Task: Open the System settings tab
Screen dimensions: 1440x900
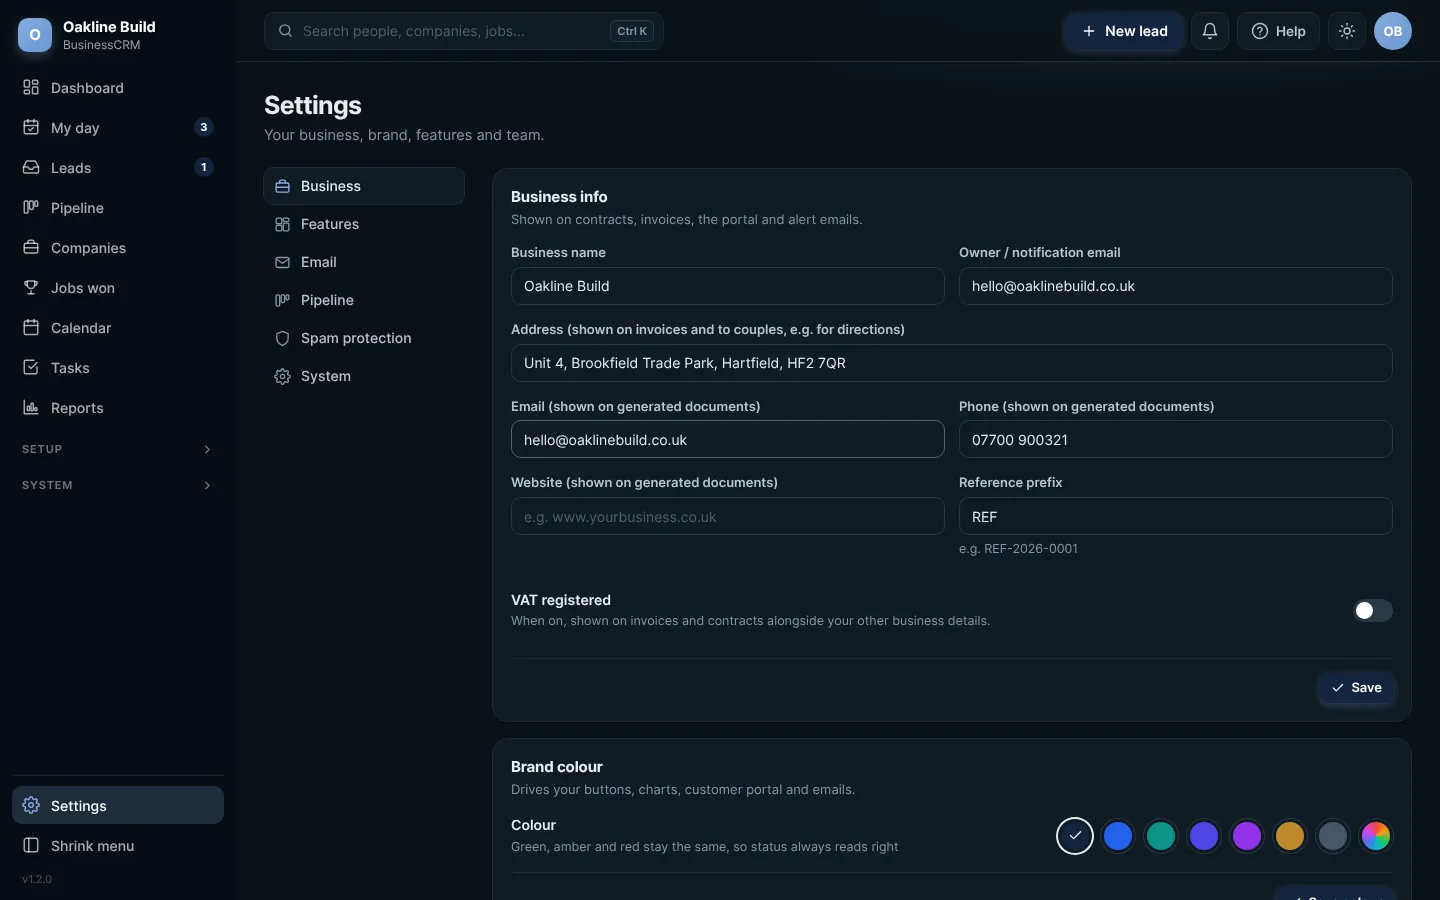Action: (364, 376)
